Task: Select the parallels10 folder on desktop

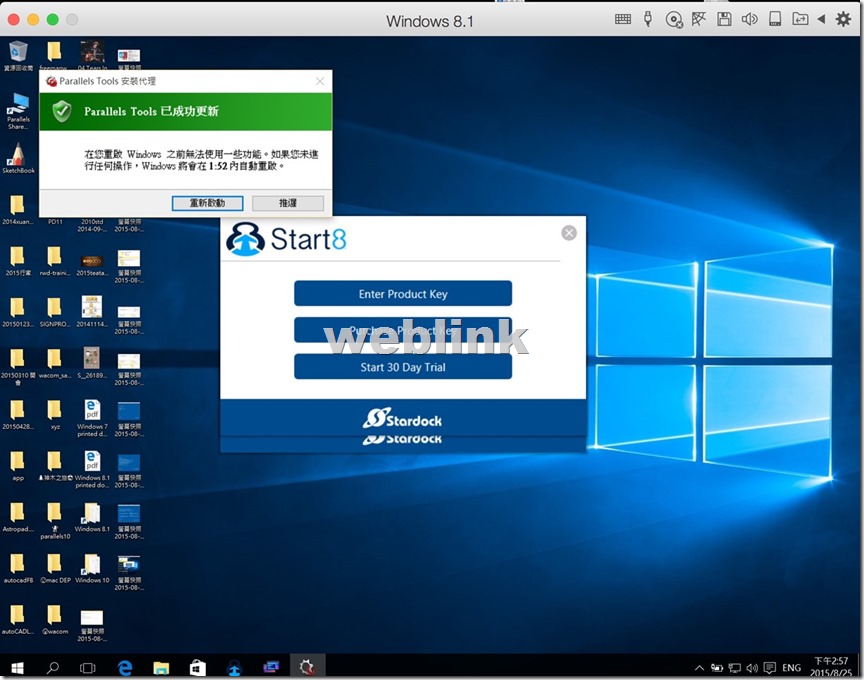Action: point(55,520)
